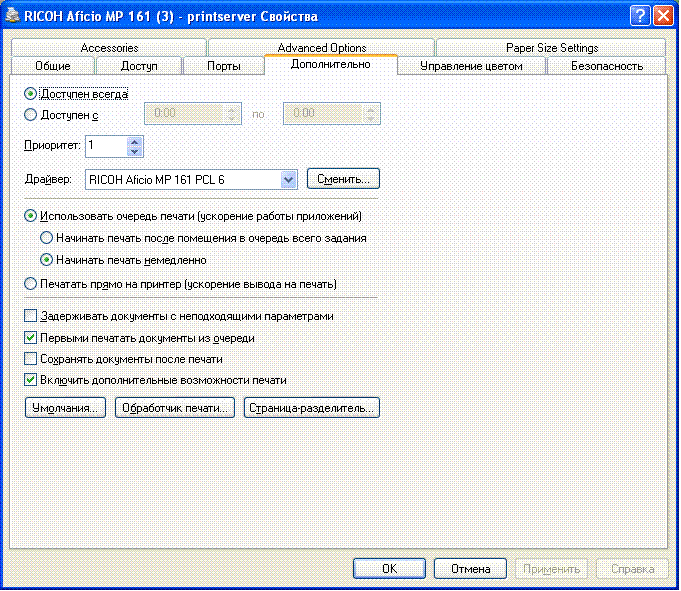Open the Доступ tab
Screen dimensions: 681x591
click(x=139, y=66)
